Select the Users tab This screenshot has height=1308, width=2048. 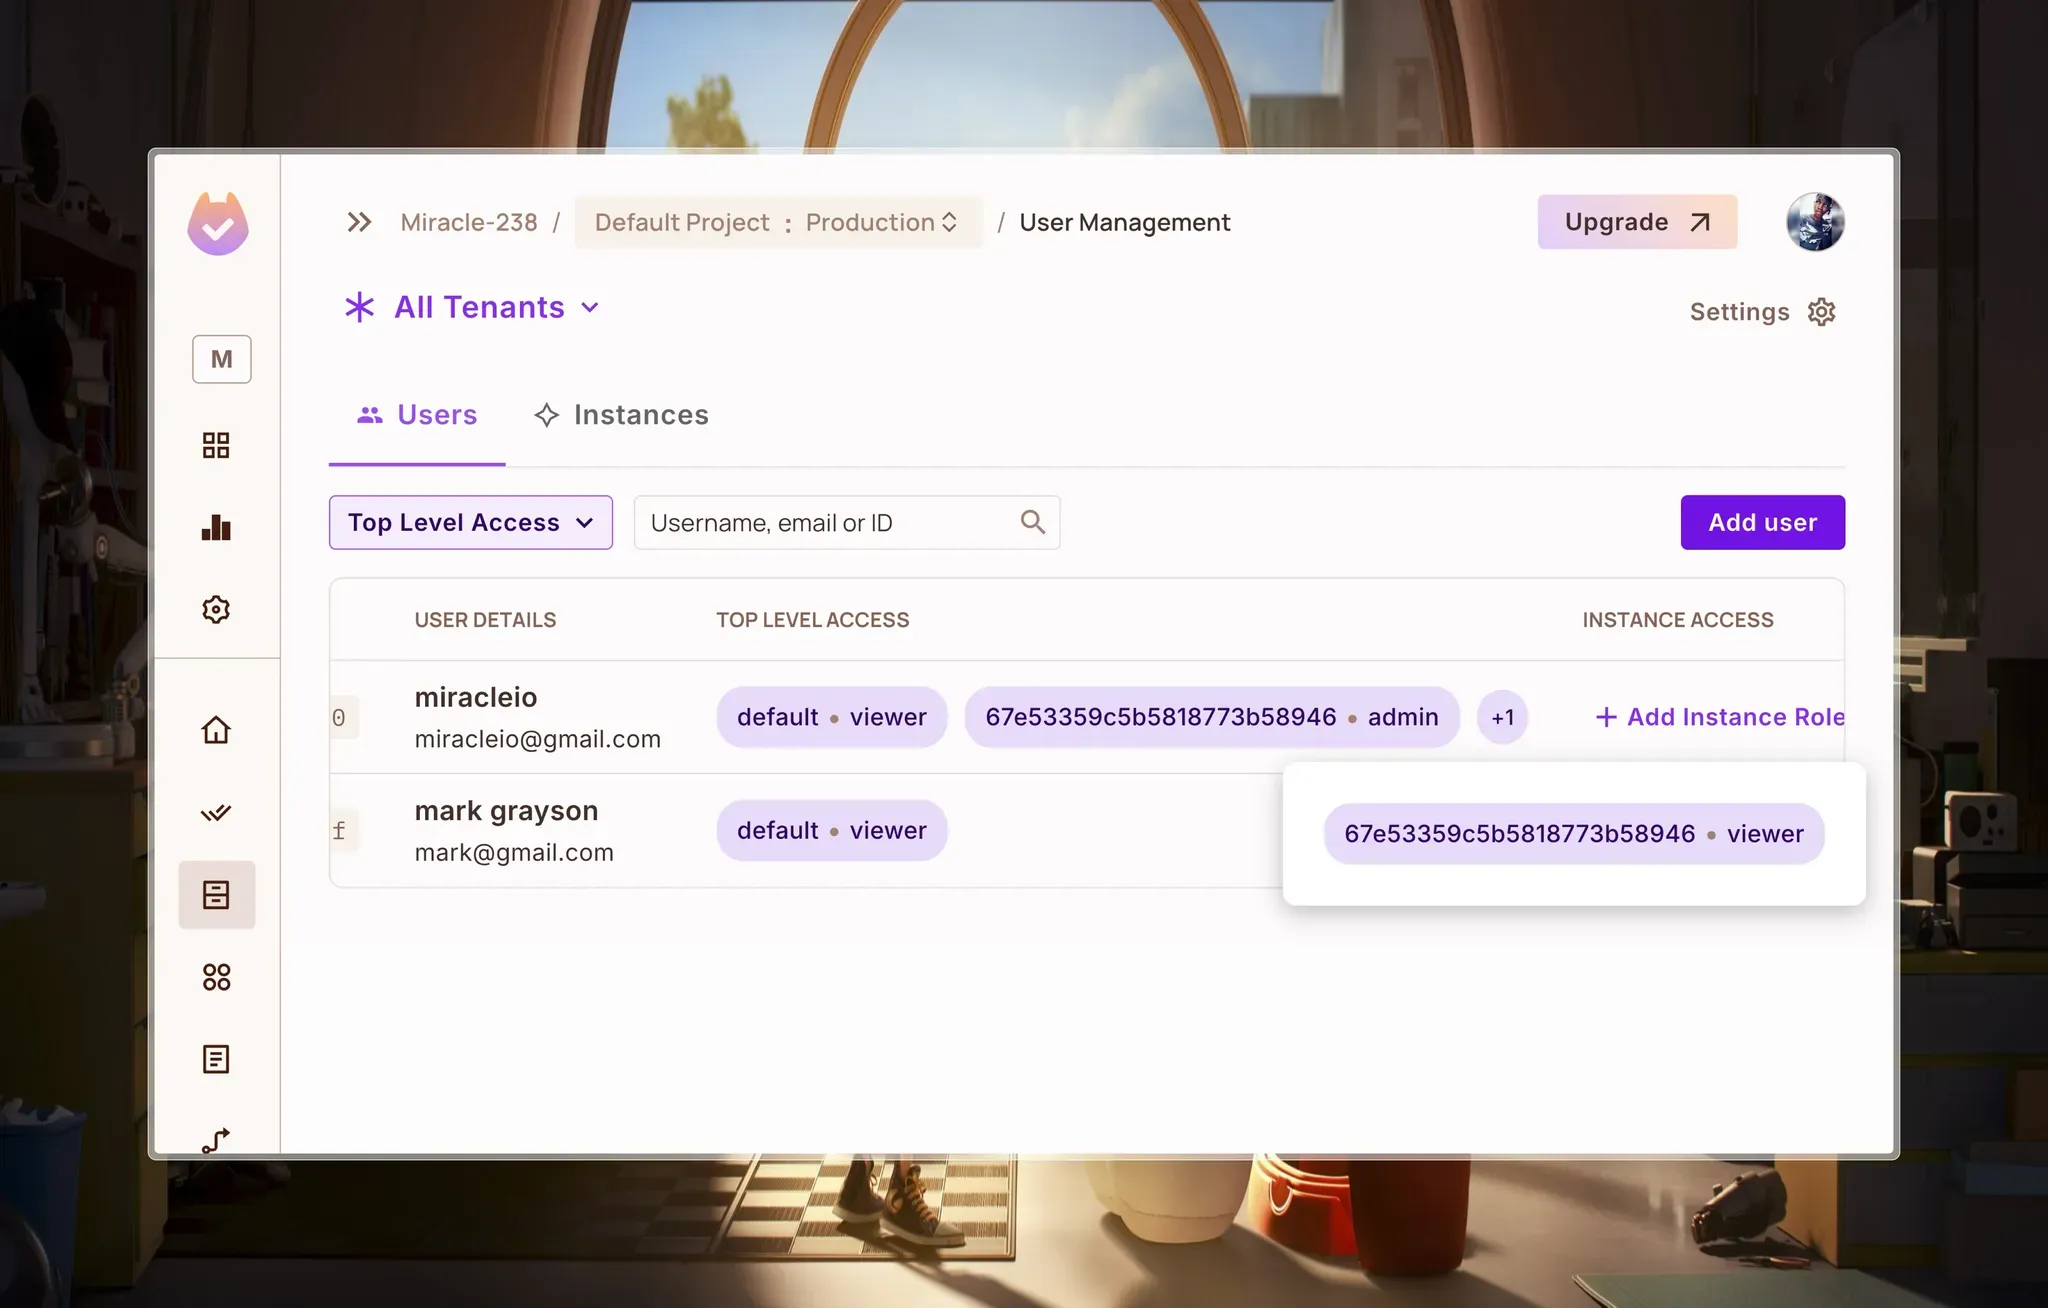[417, 415]
